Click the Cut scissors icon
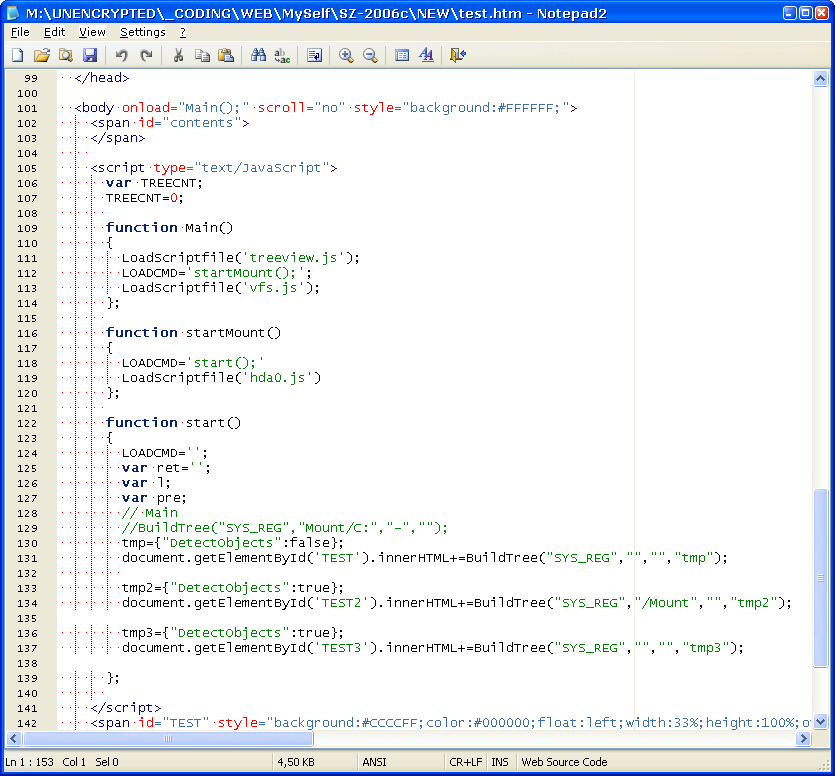 pos(178,55)
